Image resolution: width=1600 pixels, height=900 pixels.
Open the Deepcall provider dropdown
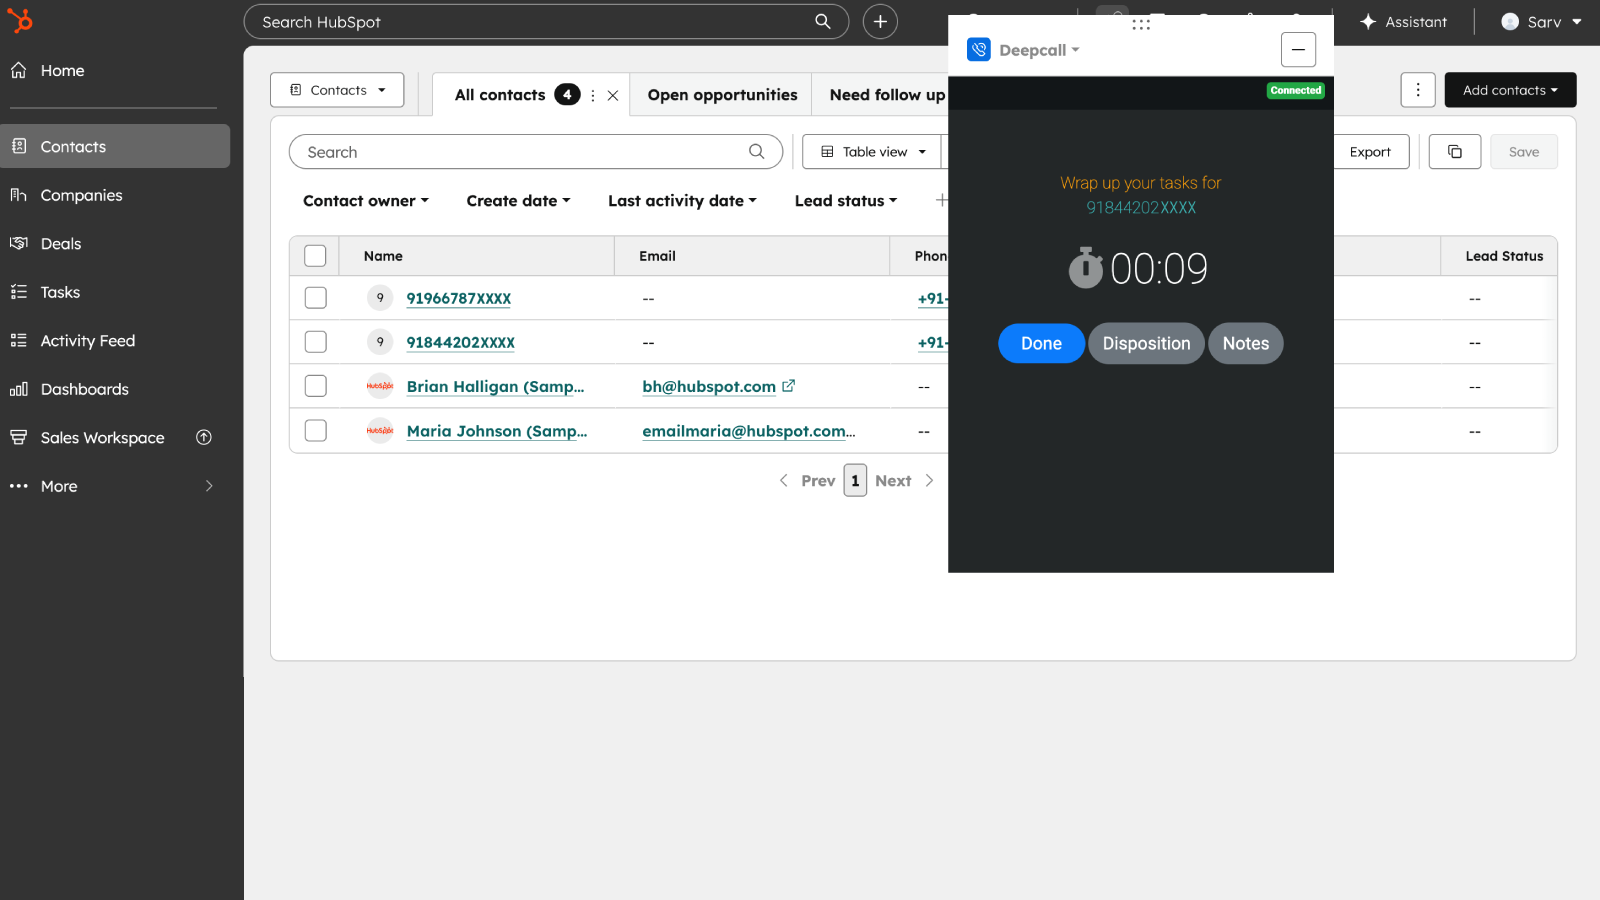(x=1038, y=50)
